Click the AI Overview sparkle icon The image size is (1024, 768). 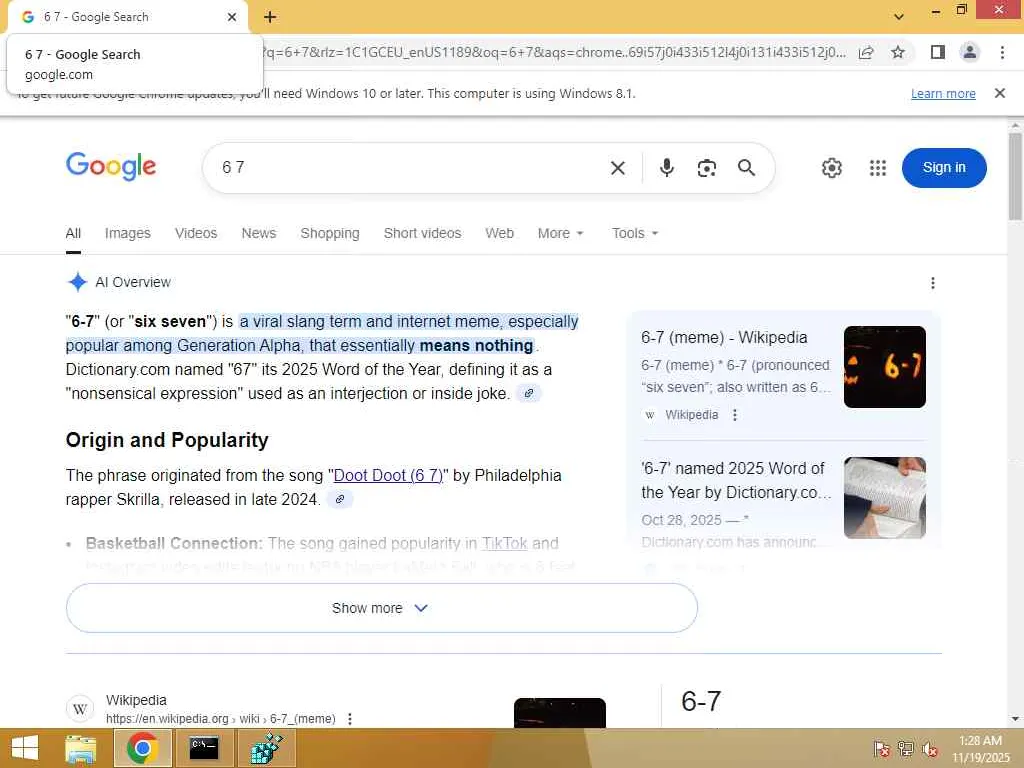(77, 282)
